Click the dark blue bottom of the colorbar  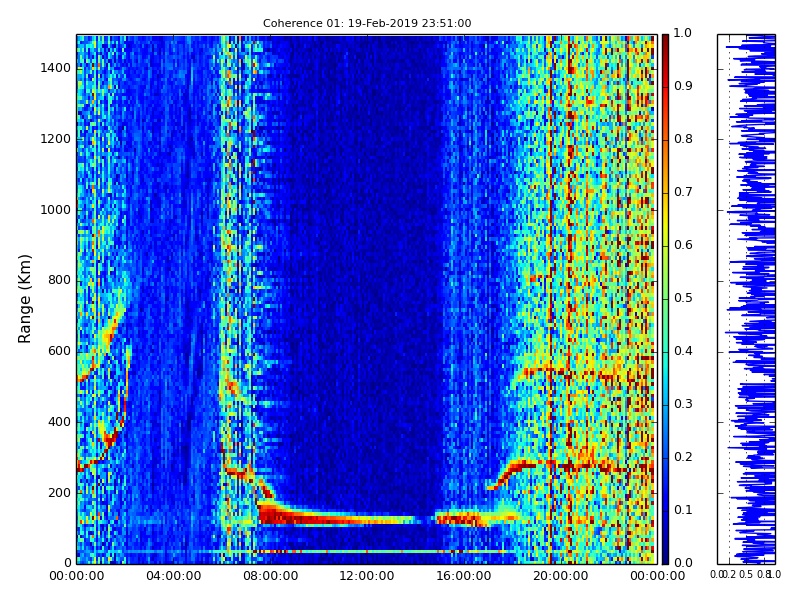[665, 554]
